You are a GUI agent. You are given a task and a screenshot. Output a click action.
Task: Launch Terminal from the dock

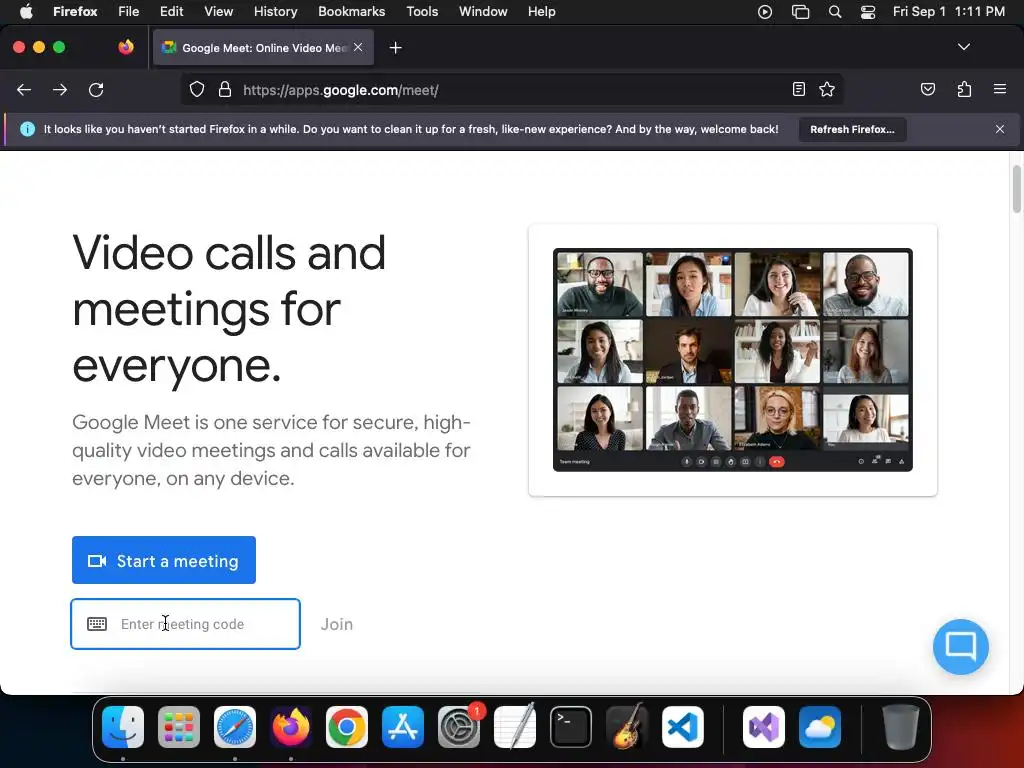pyautogui.click(x=571, y=727)
